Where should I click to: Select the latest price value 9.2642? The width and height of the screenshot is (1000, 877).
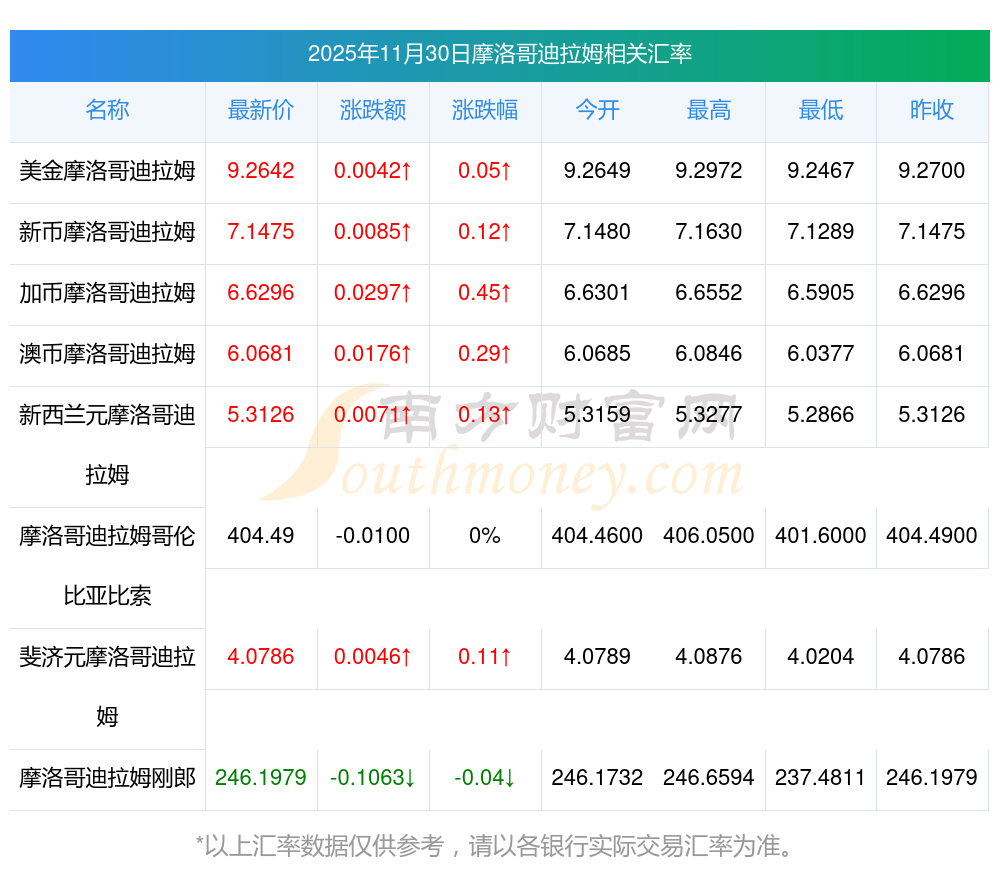pyautogui.click(x=261, y=171)
